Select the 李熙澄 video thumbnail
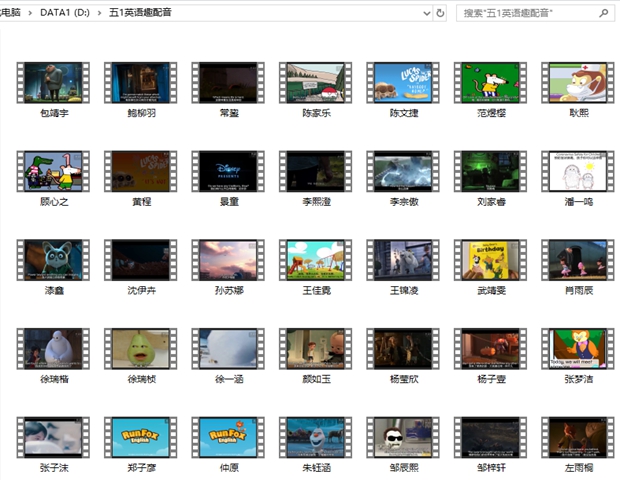Image resolution: width=620 pixels, height=480 pixels. pyautogui.click(x=316, y=171)
